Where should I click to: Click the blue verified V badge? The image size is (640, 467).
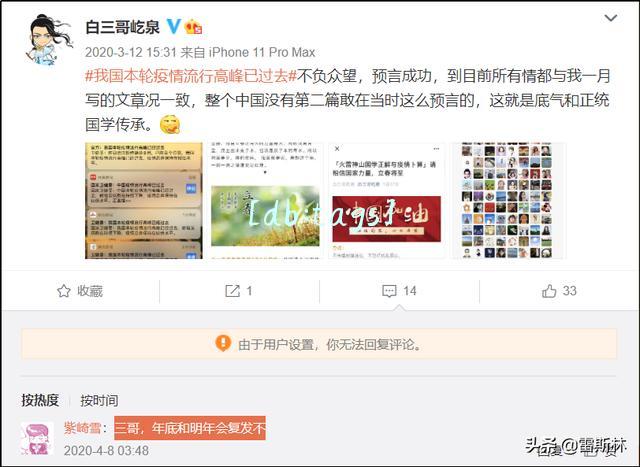pos(173,27)
